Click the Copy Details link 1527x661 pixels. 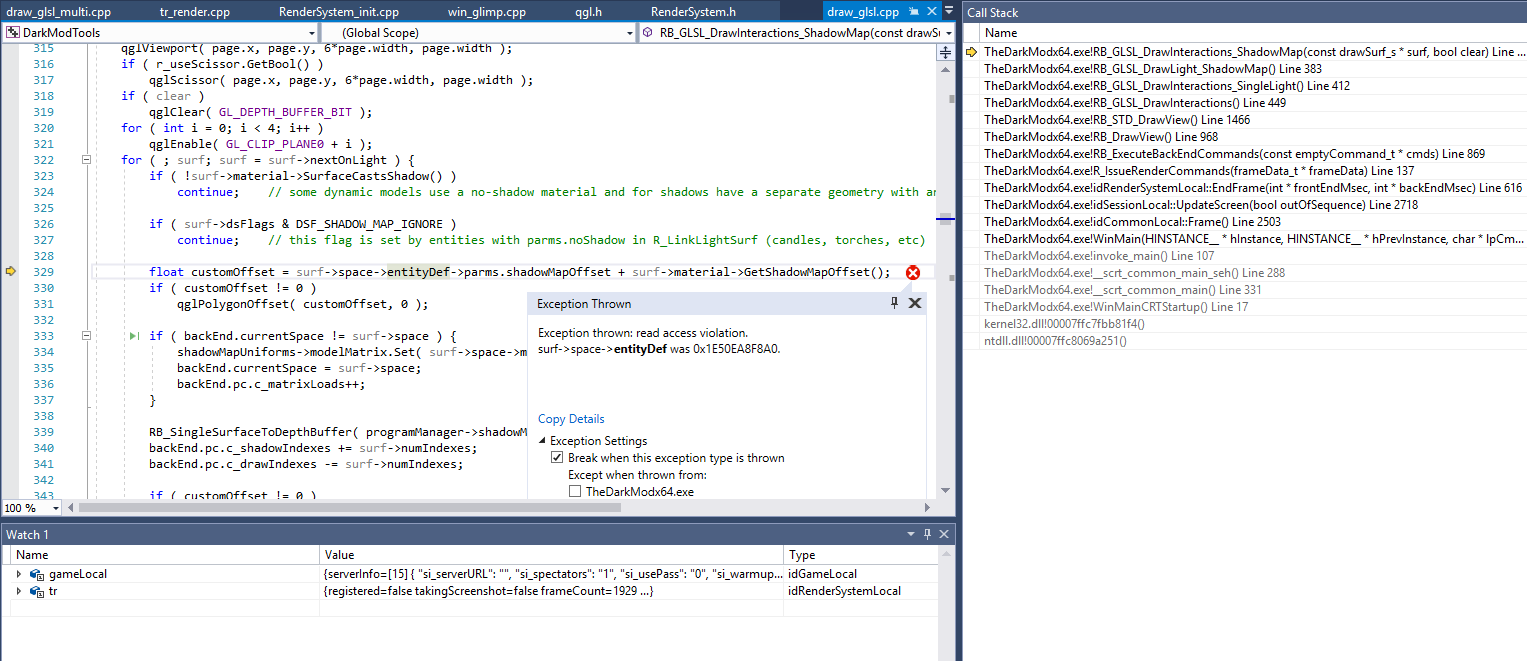coord(571,419)
